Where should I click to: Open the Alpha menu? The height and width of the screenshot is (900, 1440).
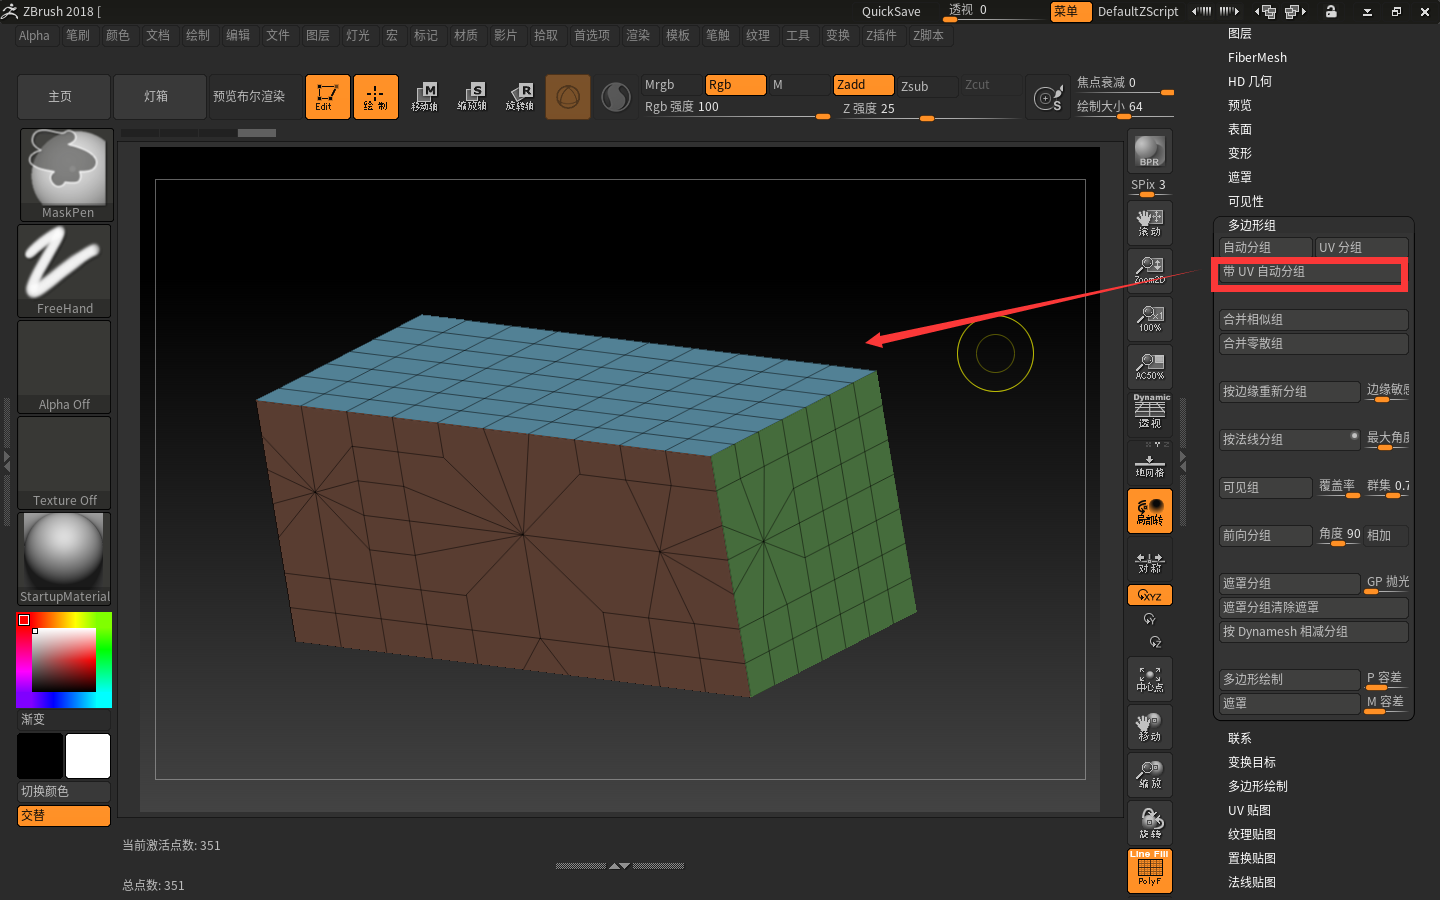34,35
